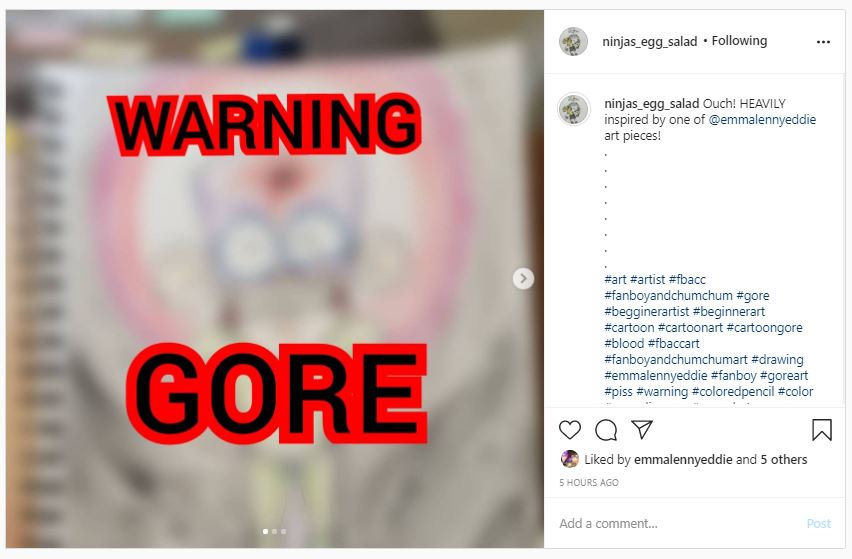Toggle the Following status button

coord(739,41)
